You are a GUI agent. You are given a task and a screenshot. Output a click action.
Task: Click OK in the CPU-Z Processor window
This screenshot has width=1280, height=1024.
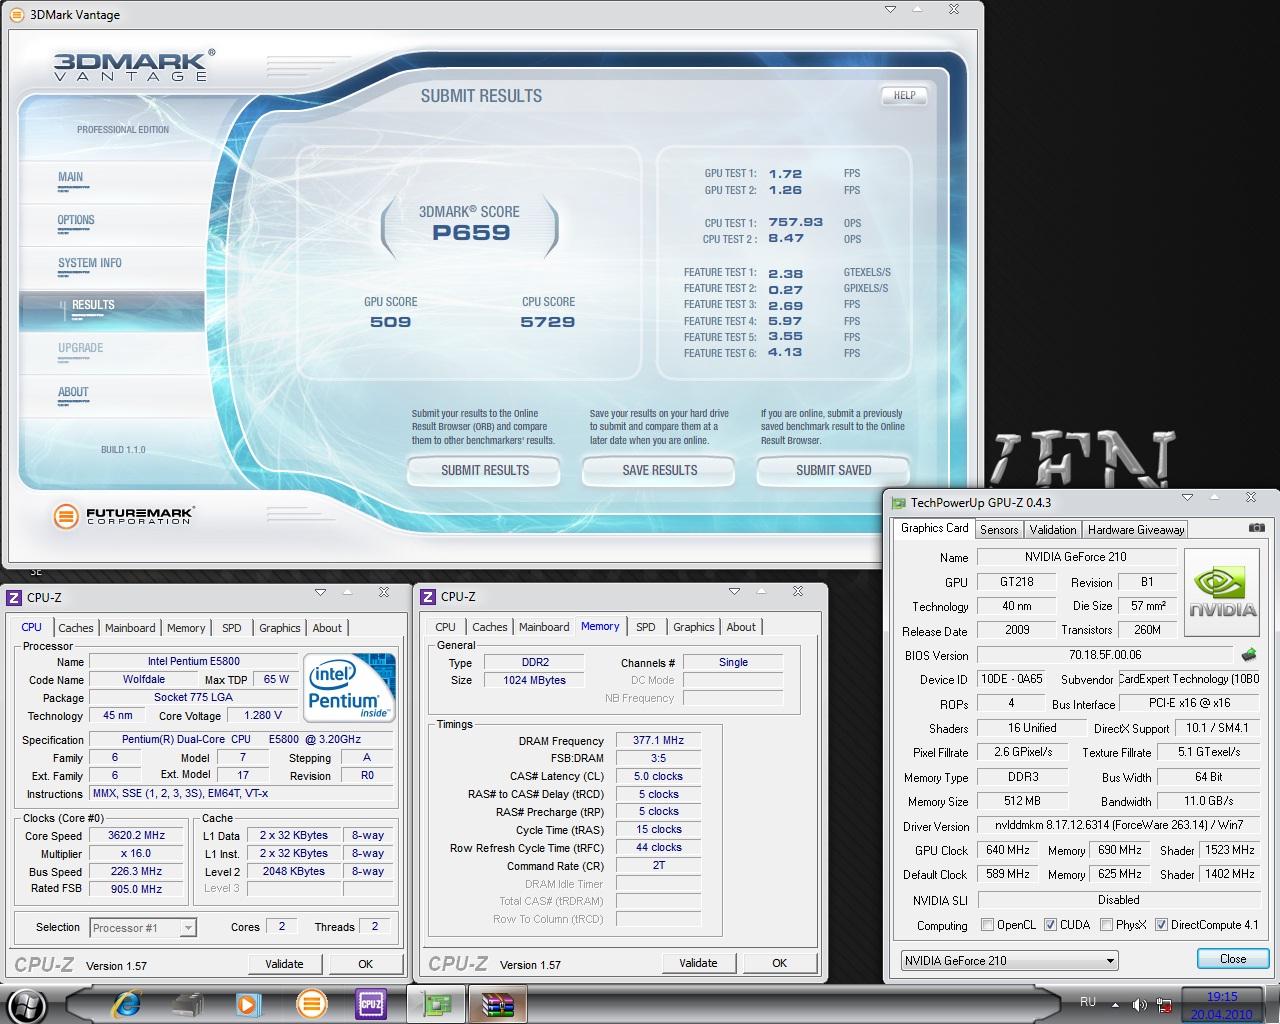pos(365,964)
